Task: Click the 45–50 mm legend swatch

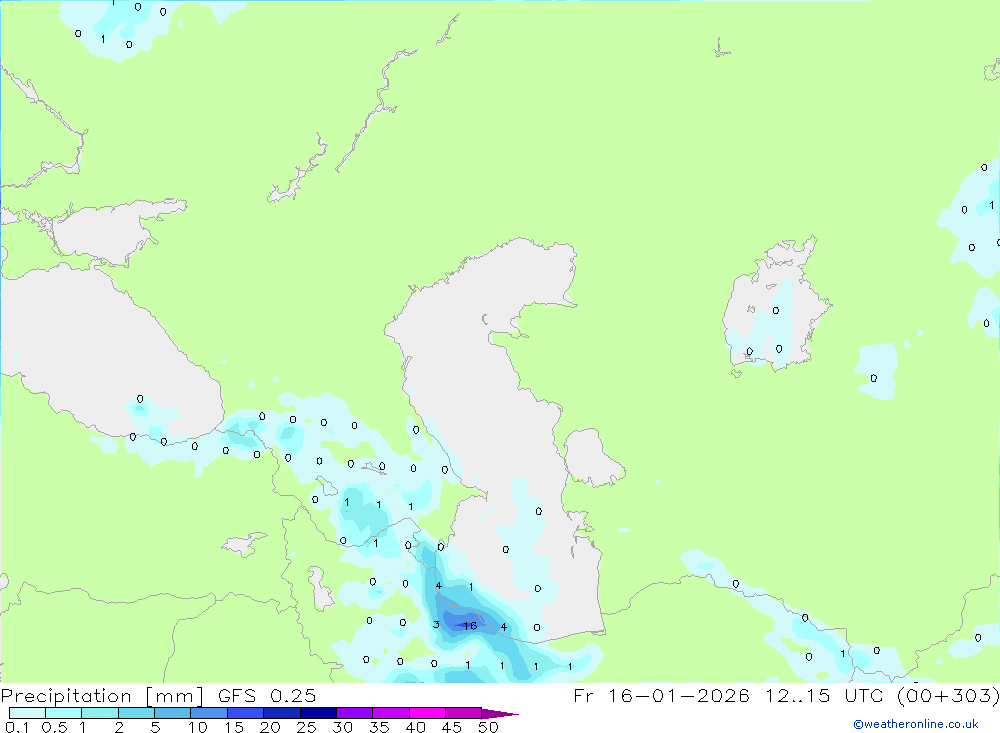Action: [464, 713]
